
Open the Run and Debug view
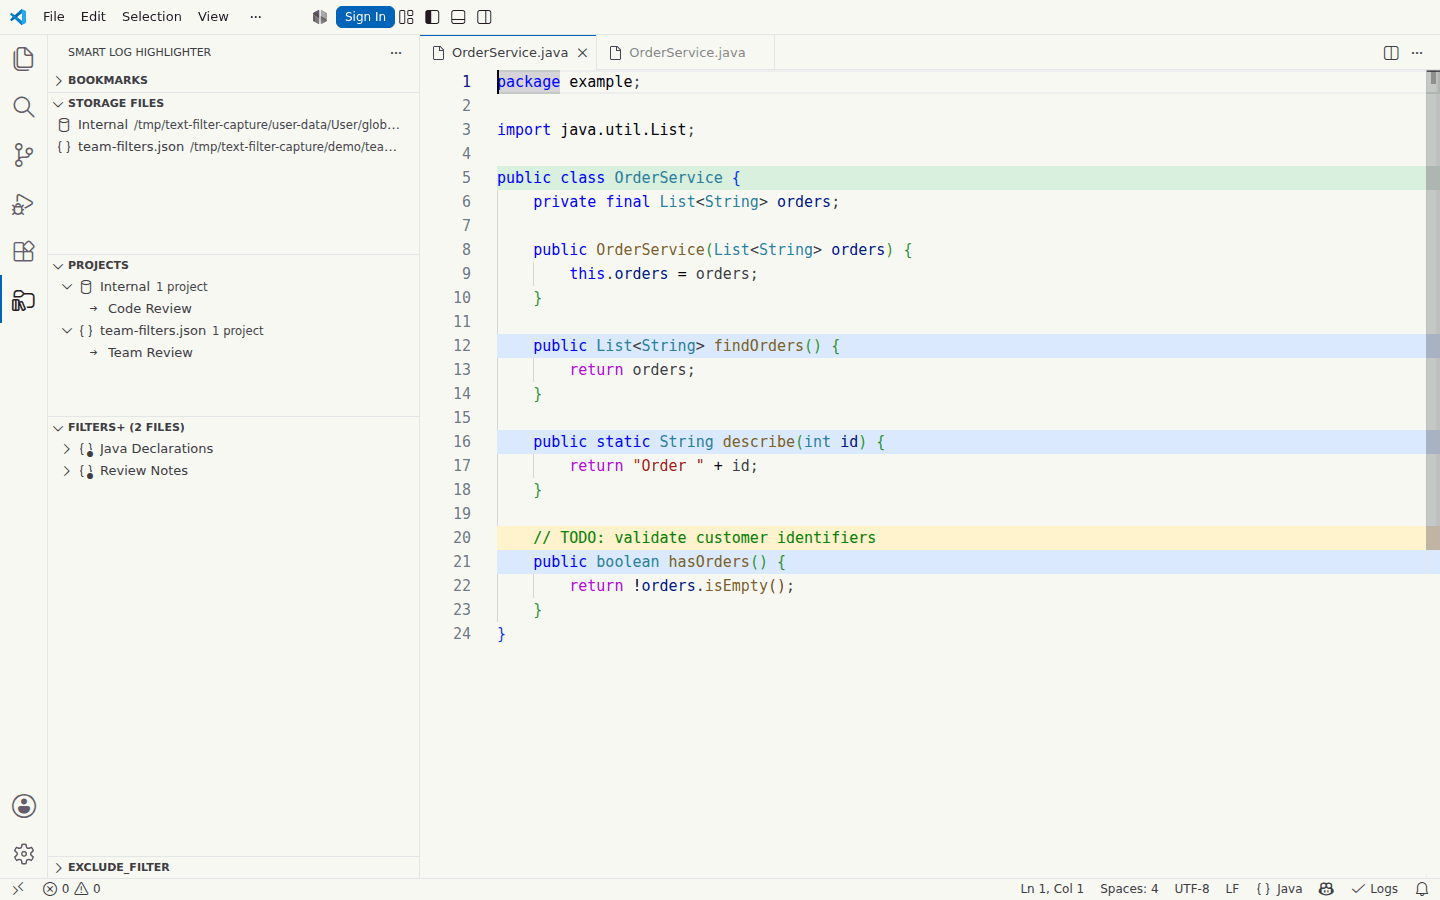click(24, 204)
